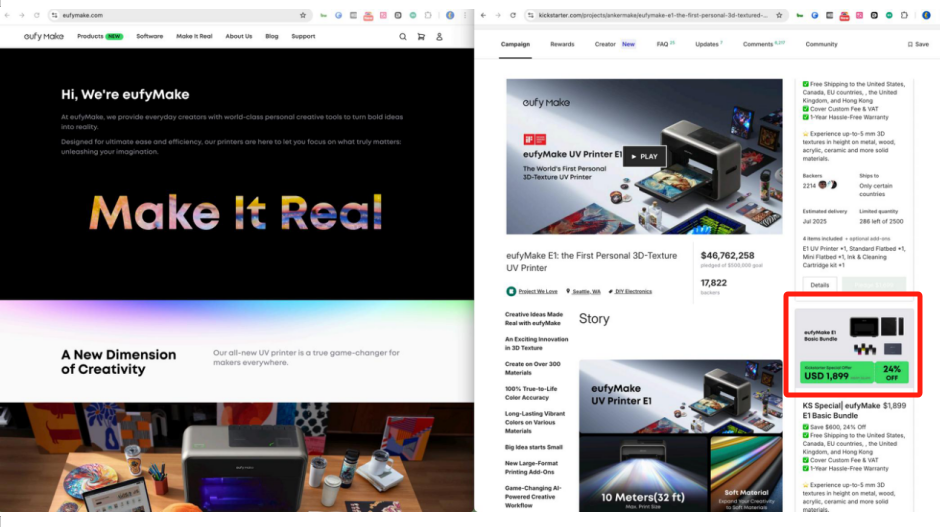
Task: Click the eufyMake logo in site header
Action: pos(43,36)
